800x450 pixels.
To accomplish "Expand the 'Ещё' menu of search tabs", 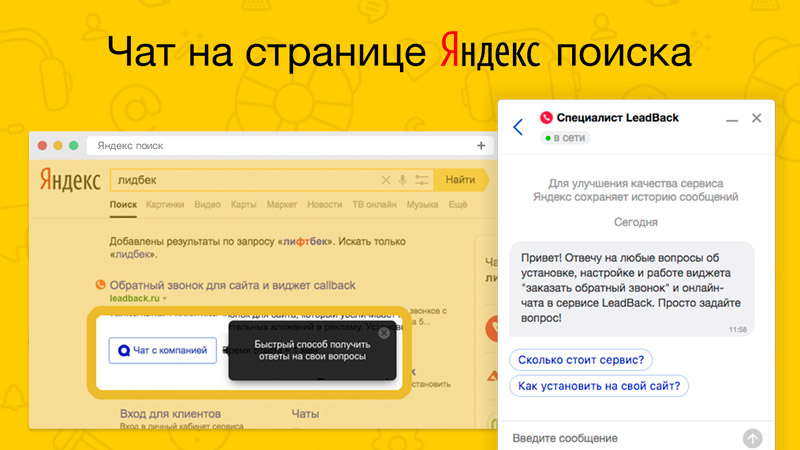I will pos(458,205).
